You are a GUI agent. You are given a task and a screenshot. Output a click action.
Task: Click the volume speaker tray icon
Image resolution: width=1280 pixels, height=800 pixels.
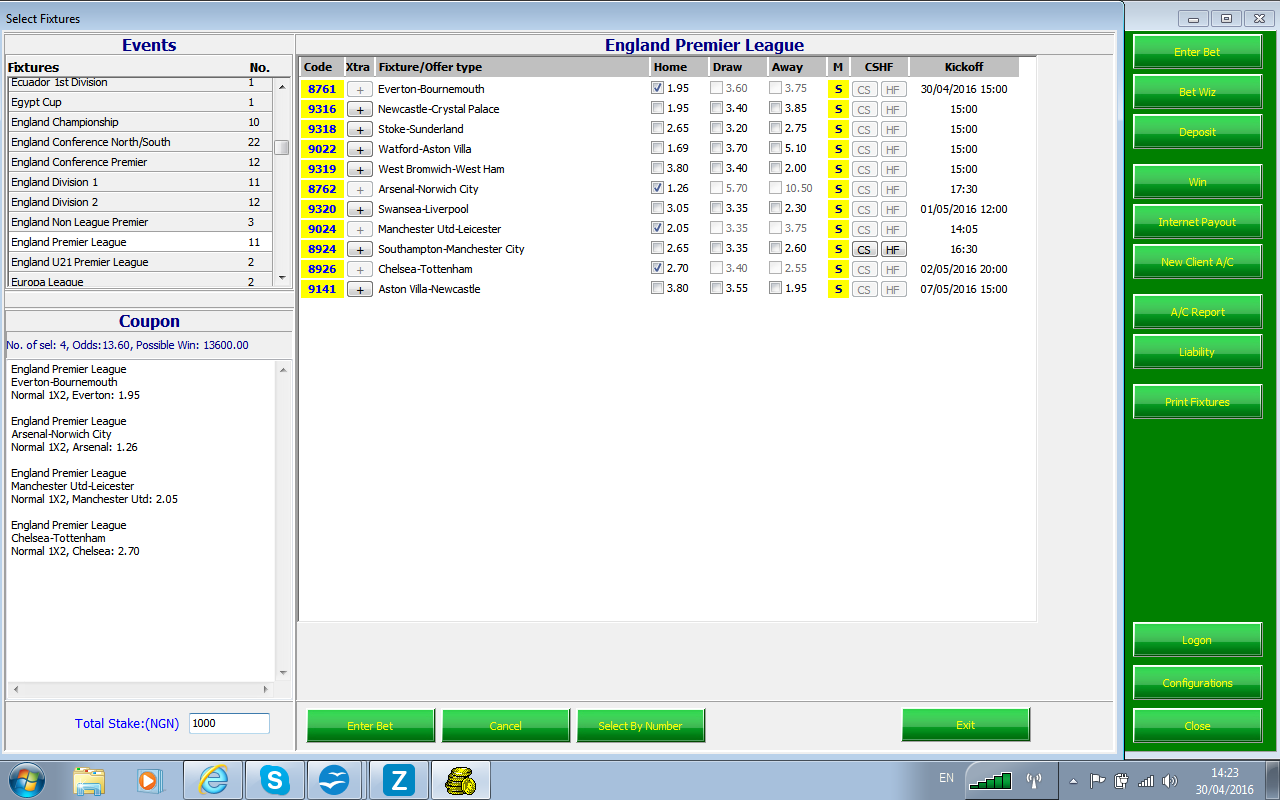(x=1171, y=780)
